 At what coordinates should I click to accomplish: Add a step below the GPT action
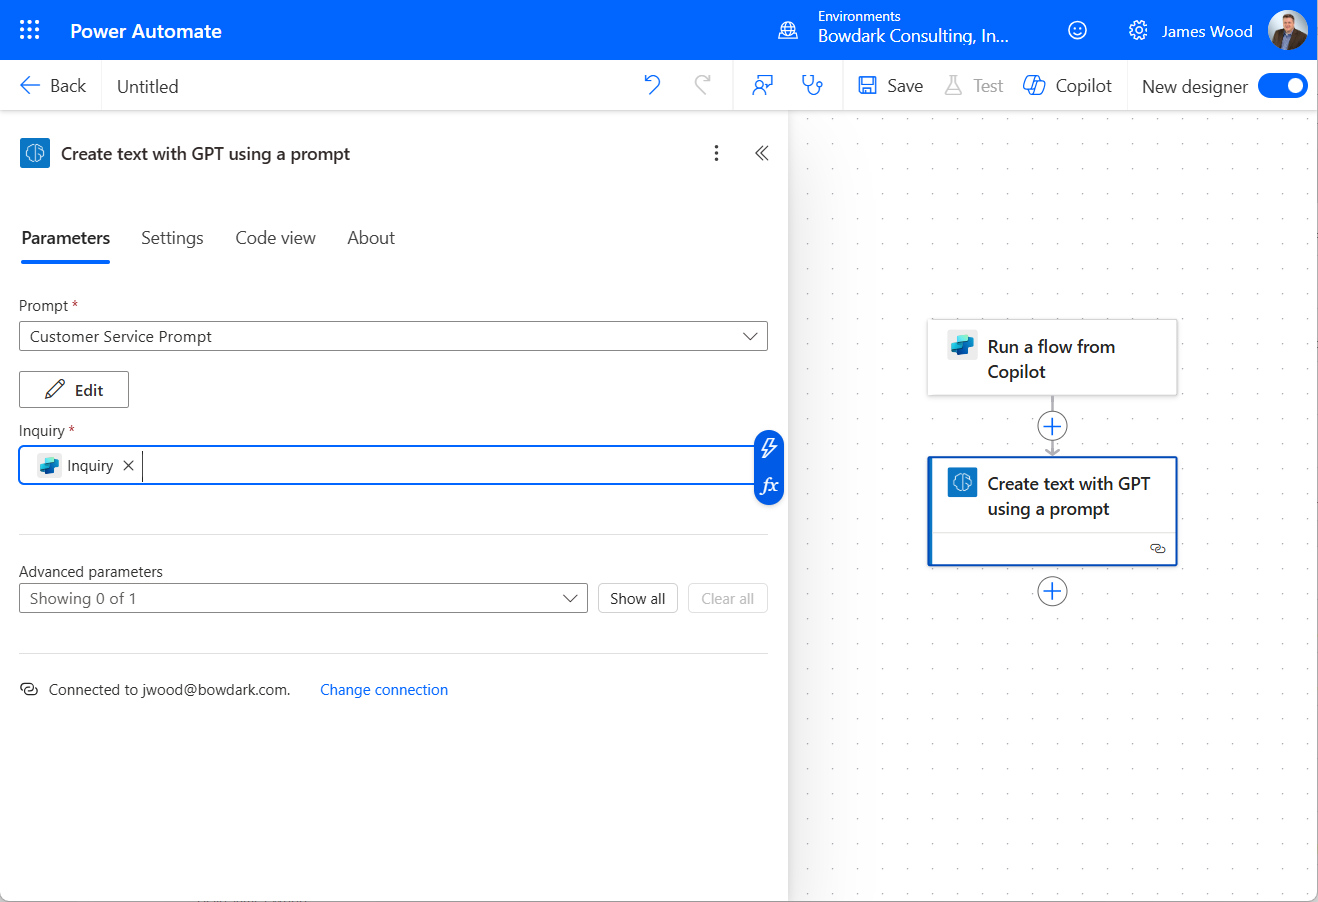1052,591
